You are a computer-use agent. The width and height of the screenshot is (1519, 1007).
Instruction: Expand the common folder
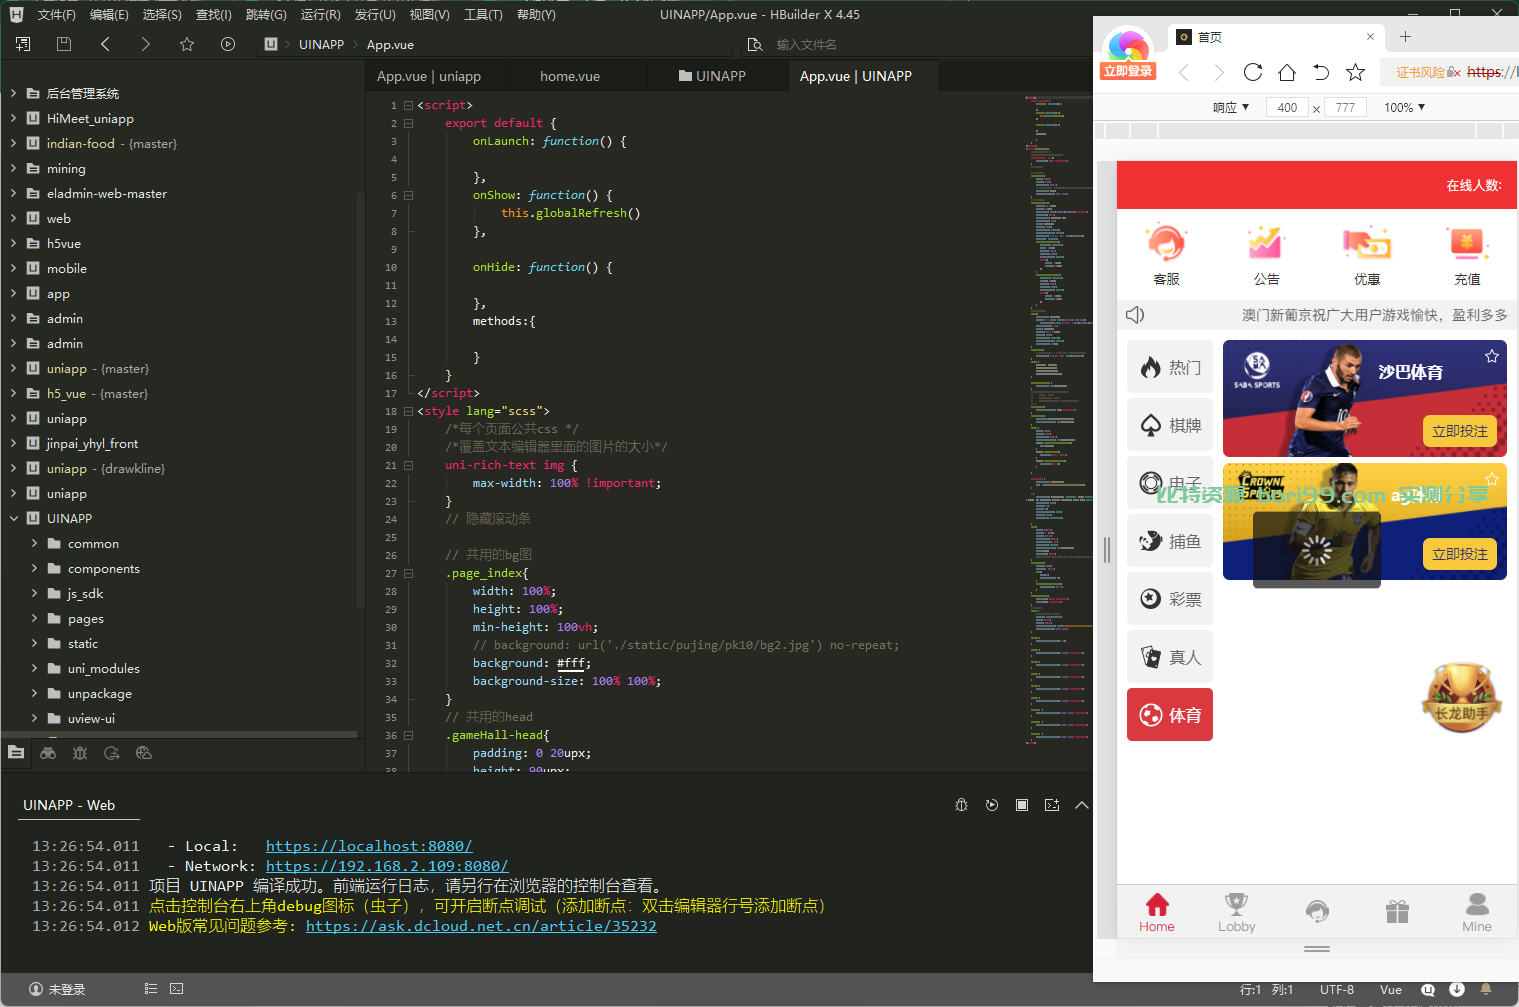(x=34, y=543)
